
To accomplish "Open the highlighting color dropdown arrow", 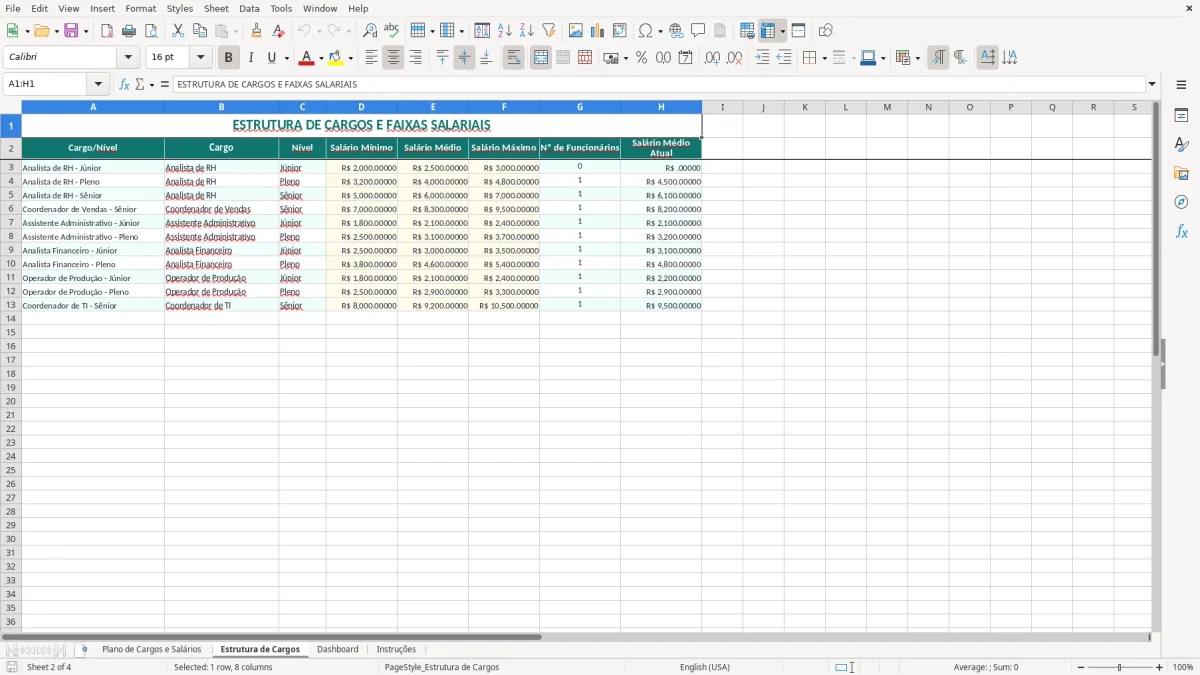I will [350, 58].
